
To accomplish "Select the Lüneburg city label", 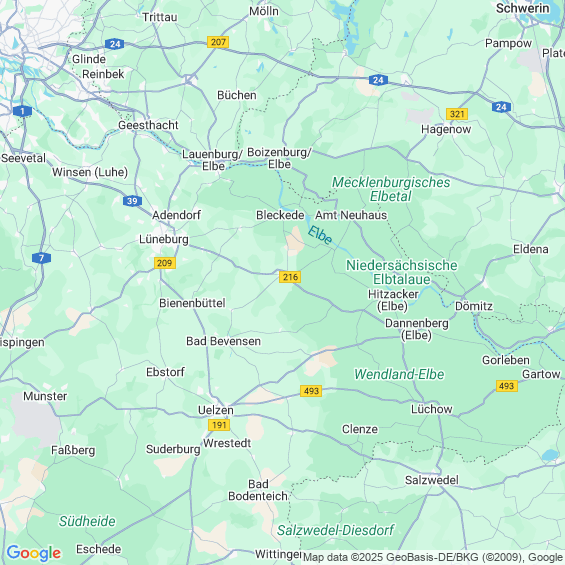I will click(x=164, y=239).
